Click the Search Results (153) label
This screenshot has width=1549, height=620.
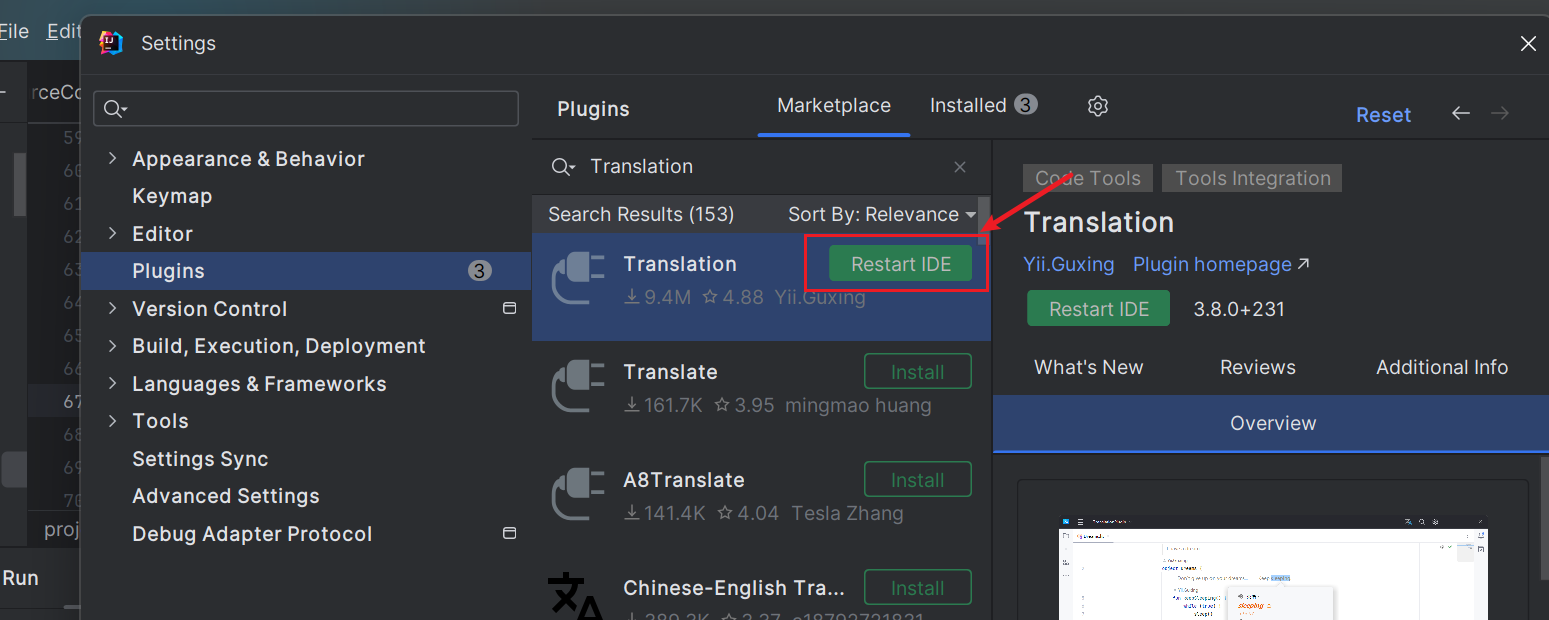pos(641,214)
